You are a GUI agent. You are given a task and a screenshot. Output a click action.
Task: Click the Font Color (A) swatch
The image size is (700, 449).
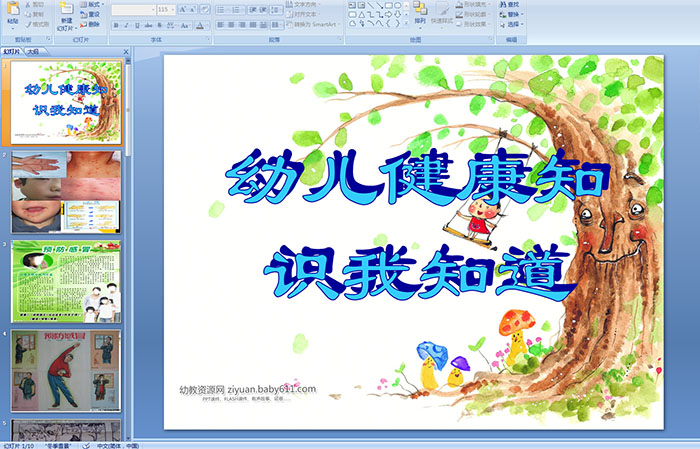[x=200, y=25]
